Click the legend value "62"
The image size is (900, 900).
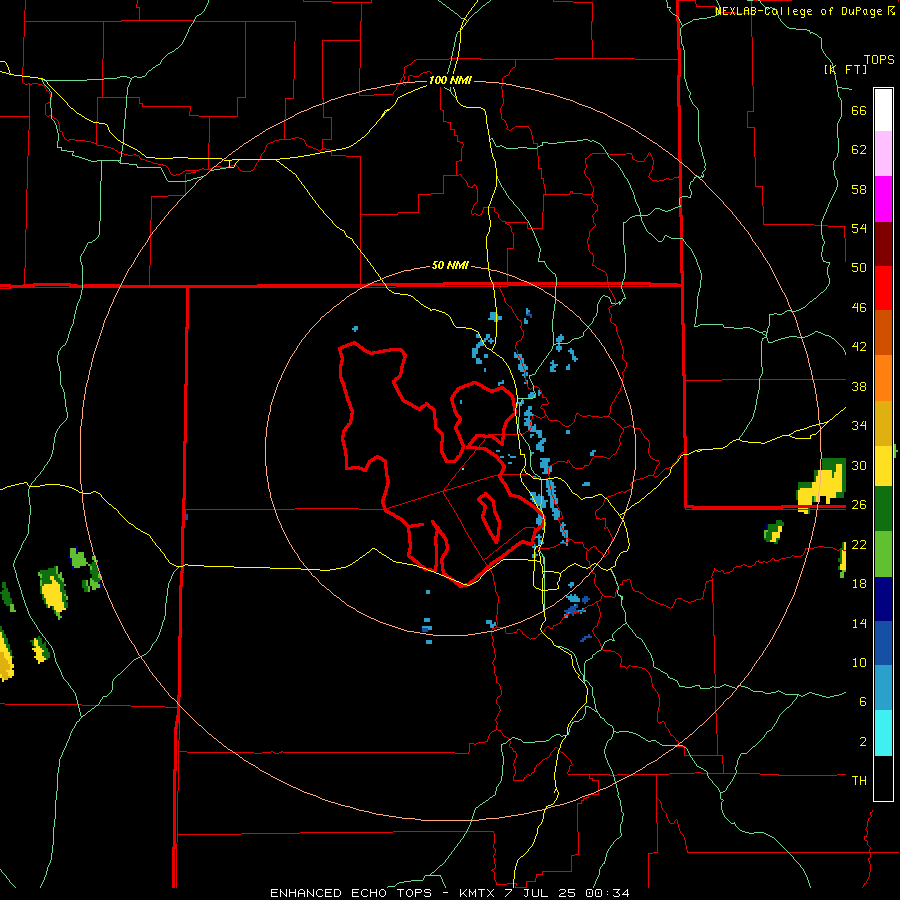click(x=859, y=150)
